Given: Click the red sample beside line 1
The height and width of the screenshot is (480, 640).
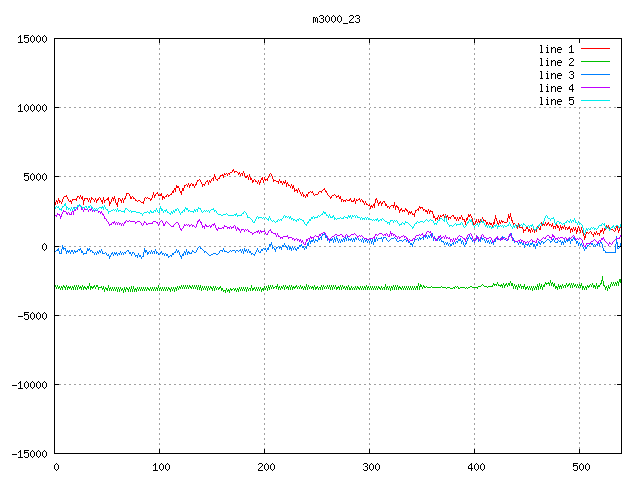Looking at the screenshot, I should [595, 49].
